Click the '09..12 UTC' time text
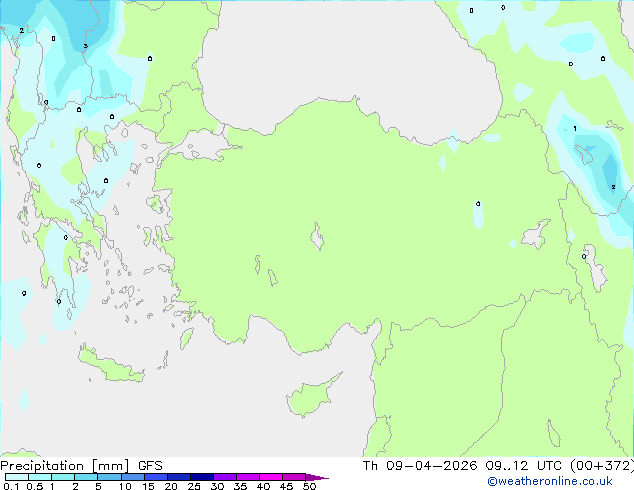 [x=524, y=466]
